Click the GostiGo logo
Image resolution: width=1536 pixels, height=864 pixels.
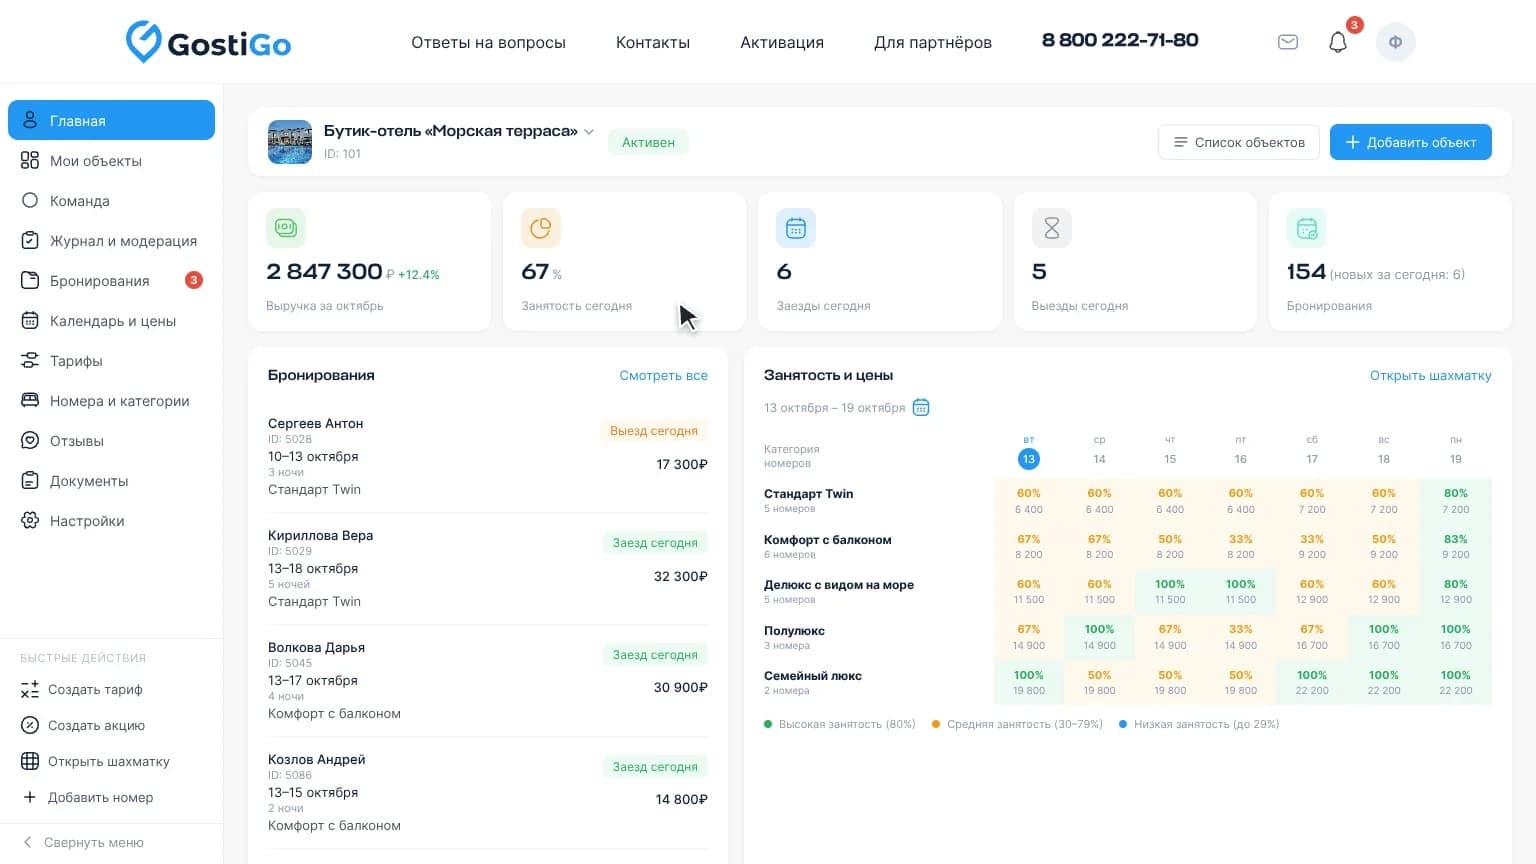[208, 42]
